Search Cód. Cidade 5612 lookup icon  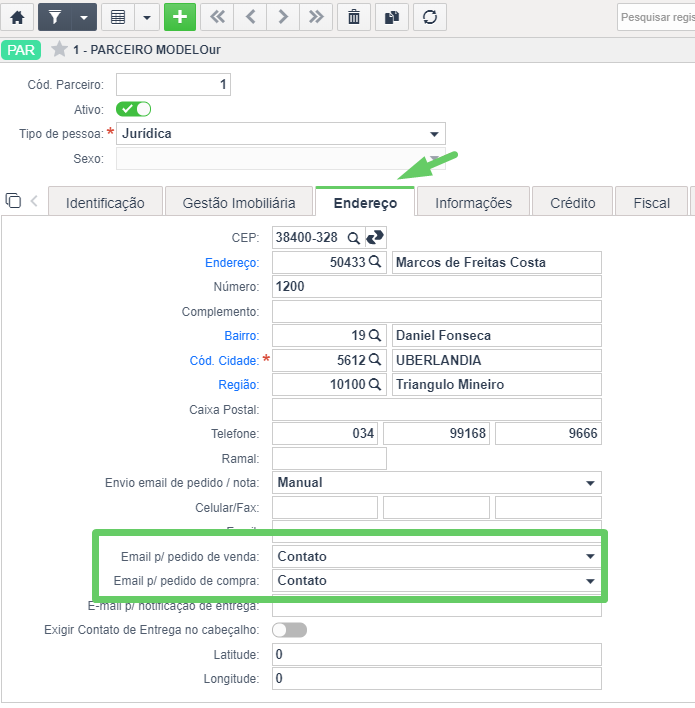375,359
